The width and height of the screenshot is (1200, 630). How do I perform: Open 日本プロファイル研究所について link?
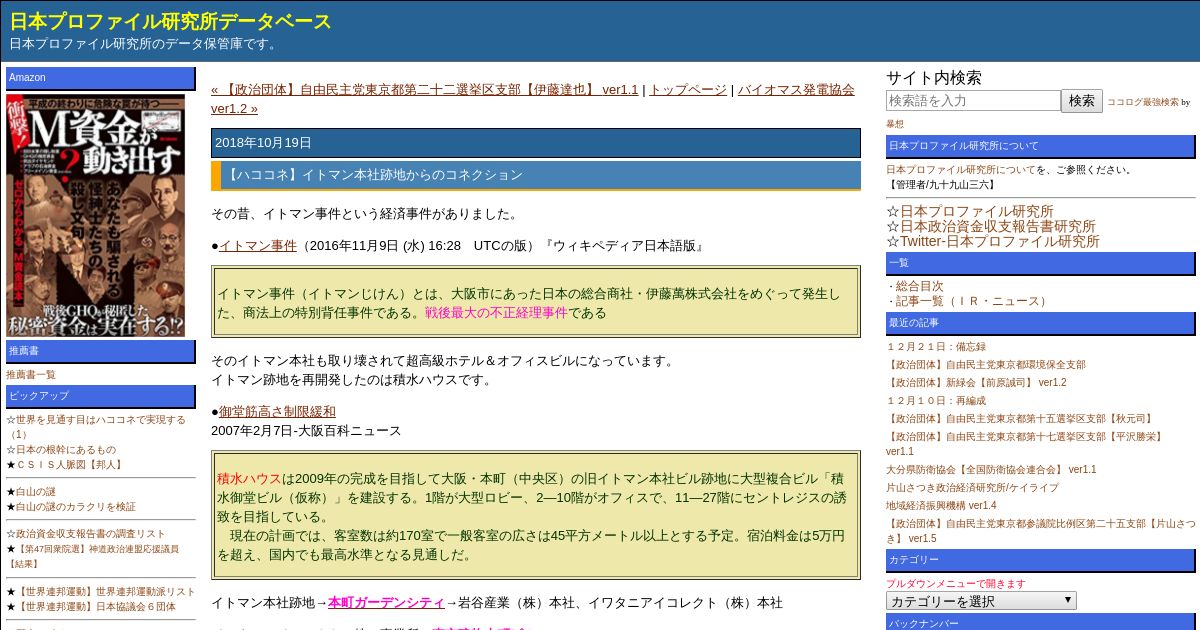coord(961,170)
